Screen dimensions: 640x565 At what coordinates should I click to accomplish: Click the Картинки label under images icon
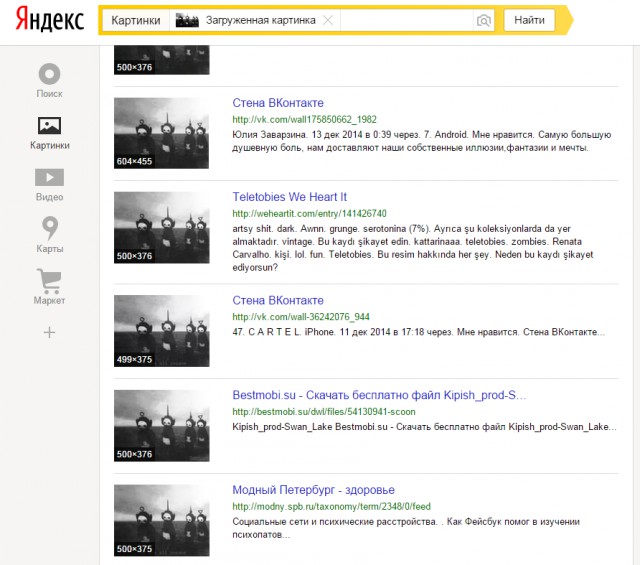[x=49, y=145]
